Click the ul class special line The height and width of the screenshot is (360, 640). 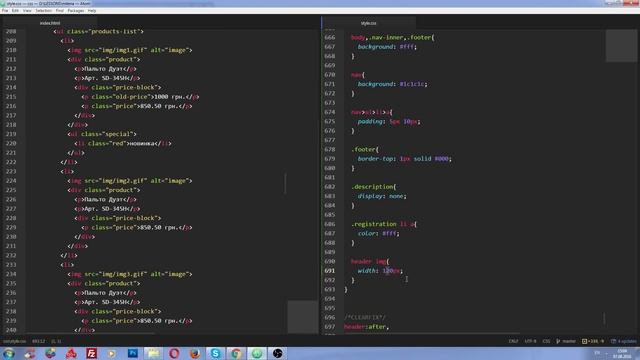tap(102, 134)
